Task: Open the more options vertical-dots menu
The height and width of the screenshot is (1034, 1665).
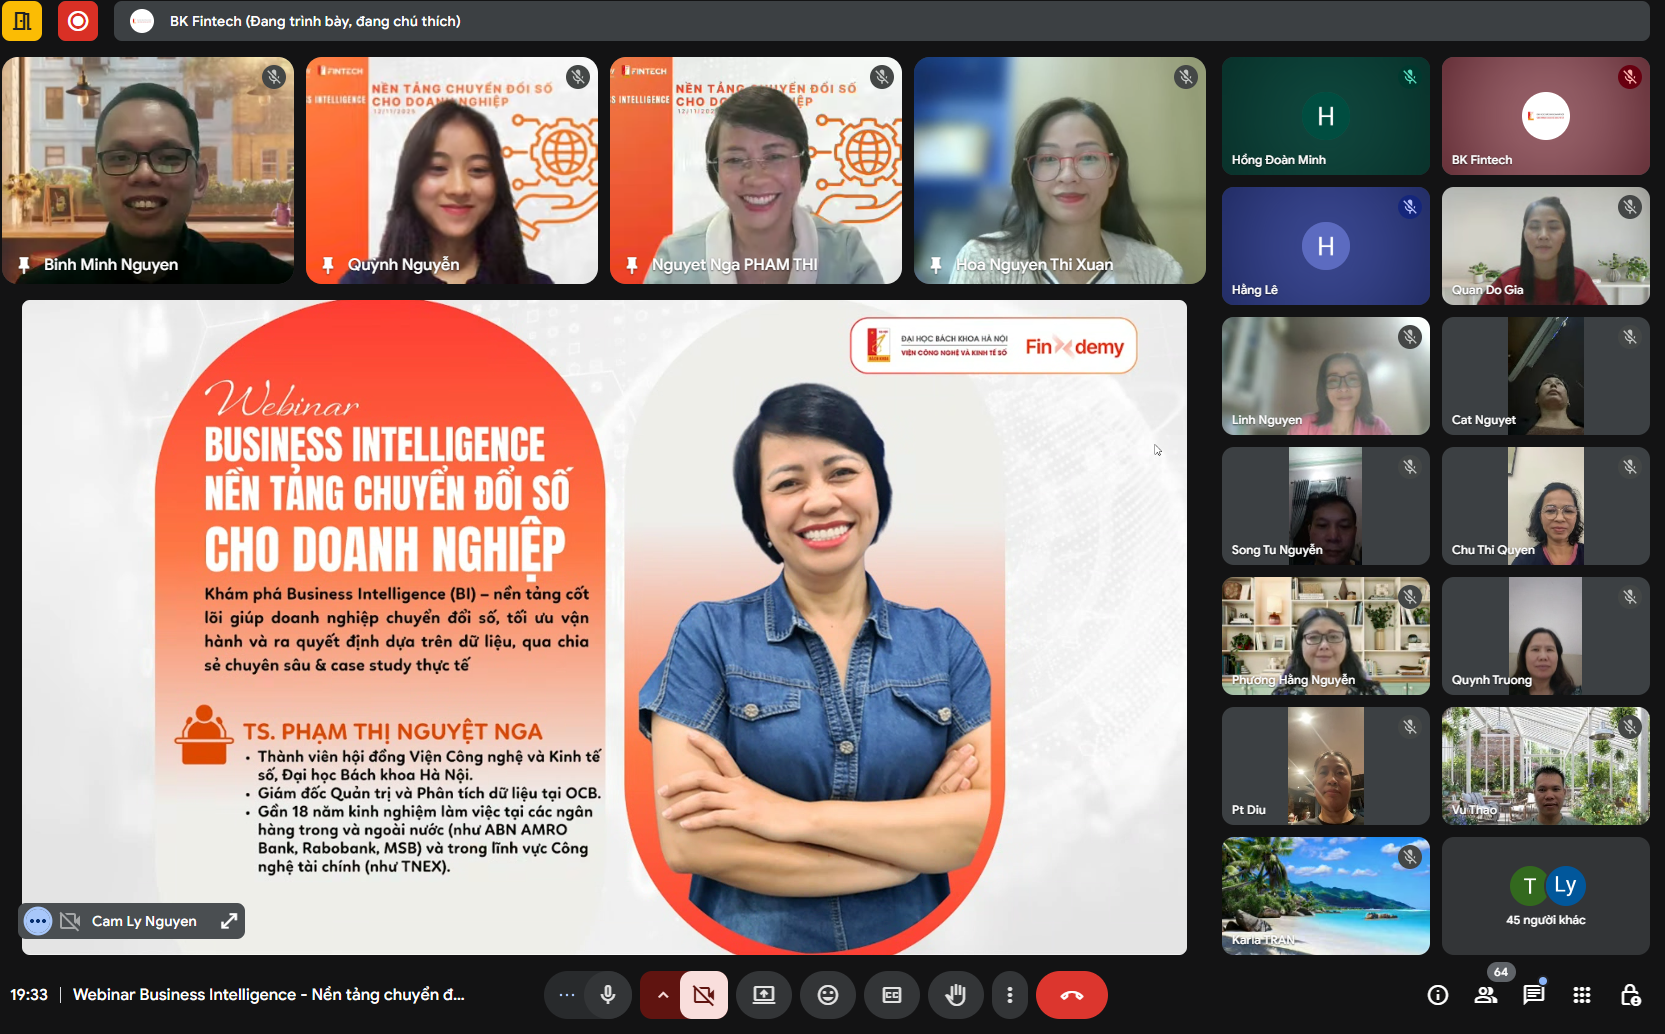Action: (1009, 995)
